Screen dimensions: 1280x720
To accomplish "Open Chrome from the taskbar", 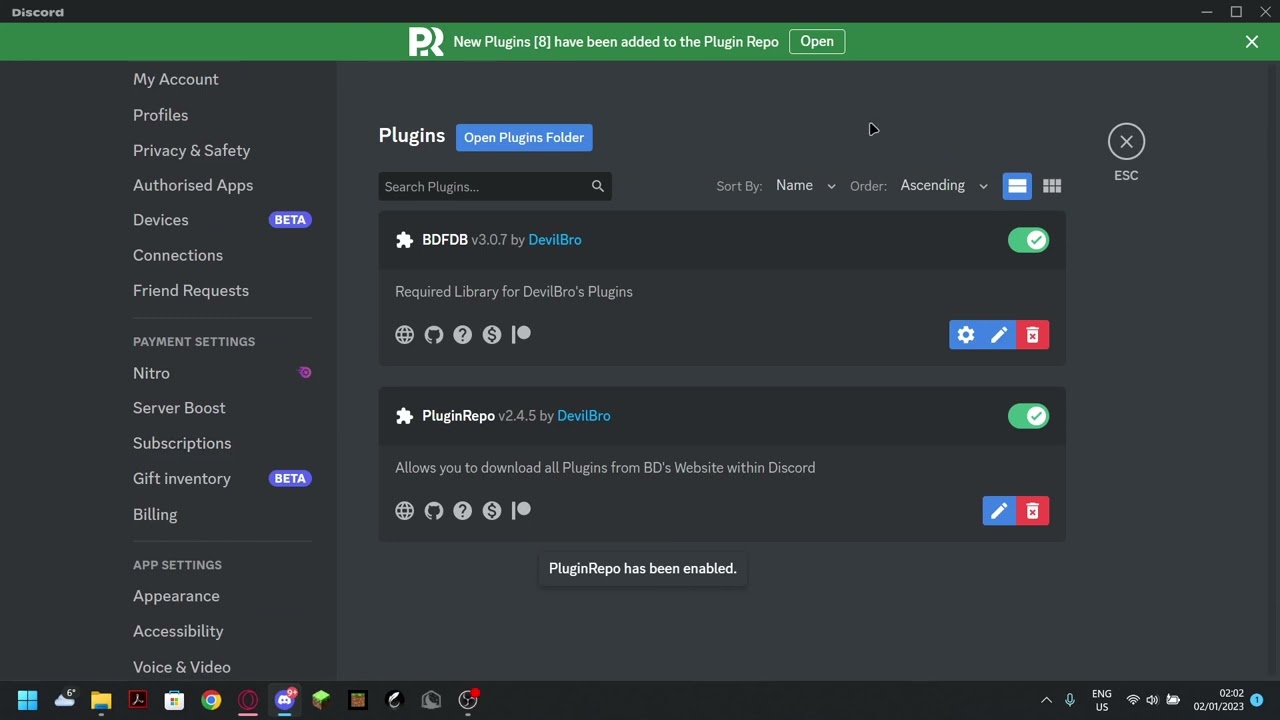I will pyautogui.click(x=211, y=700).
